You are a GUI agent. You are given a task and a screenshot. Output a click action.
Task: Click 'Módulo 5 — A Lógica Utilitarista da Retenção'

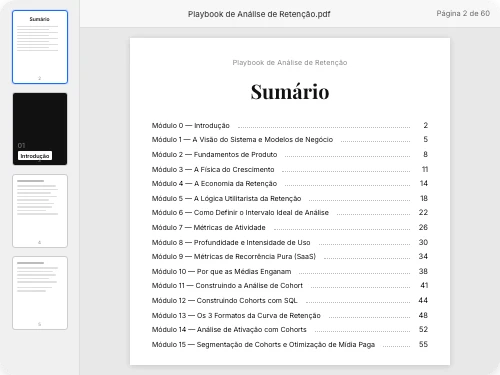coord(226,199)
